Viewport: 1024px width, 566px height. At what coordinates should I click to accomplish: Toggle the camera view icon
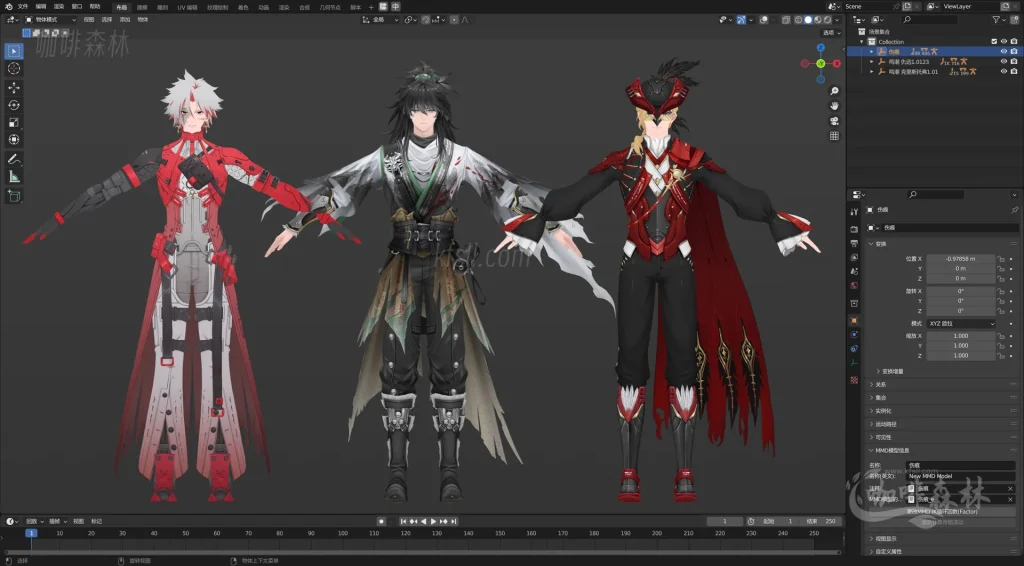[x=834, y=121]
